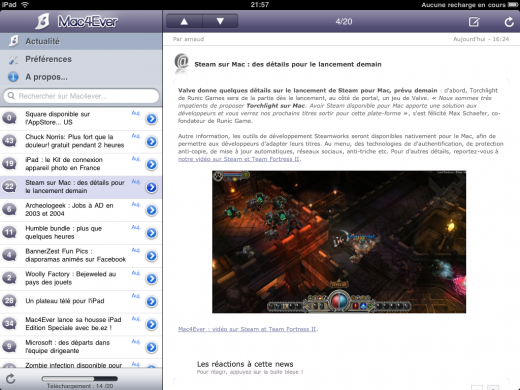This screenshot has height=390, width=520.
Task: Open arrow for BannerZest Fun Pics article
Action: pos(152,256)
